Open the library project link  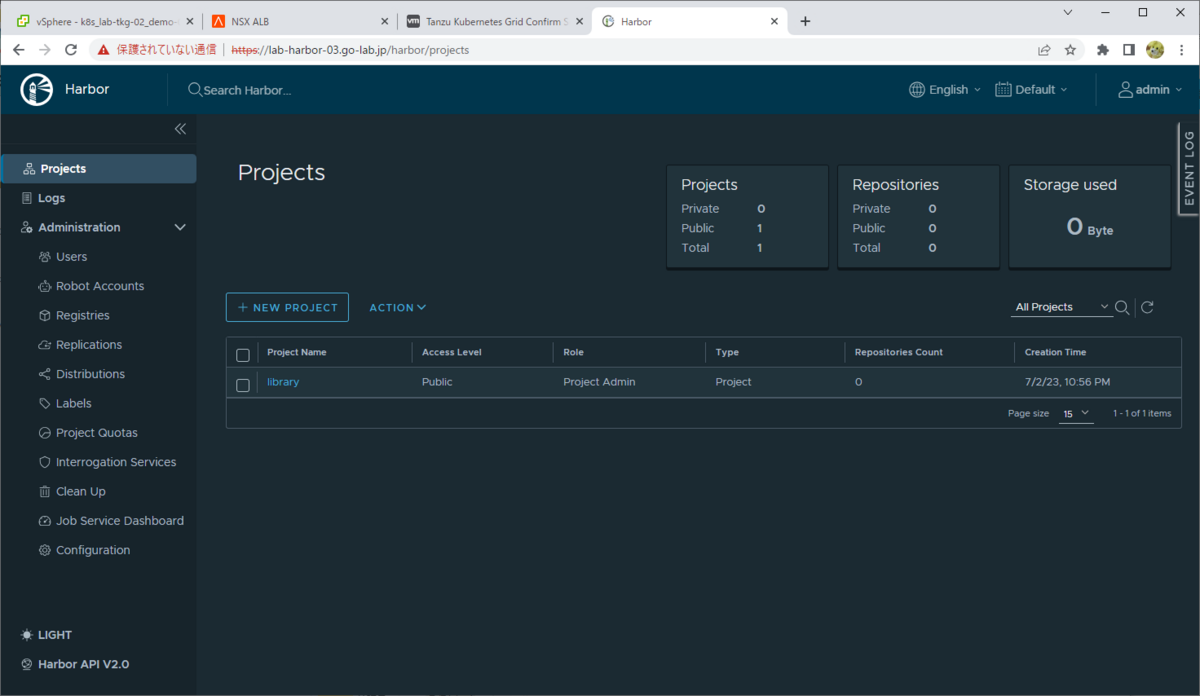click(x=283, y=382)
